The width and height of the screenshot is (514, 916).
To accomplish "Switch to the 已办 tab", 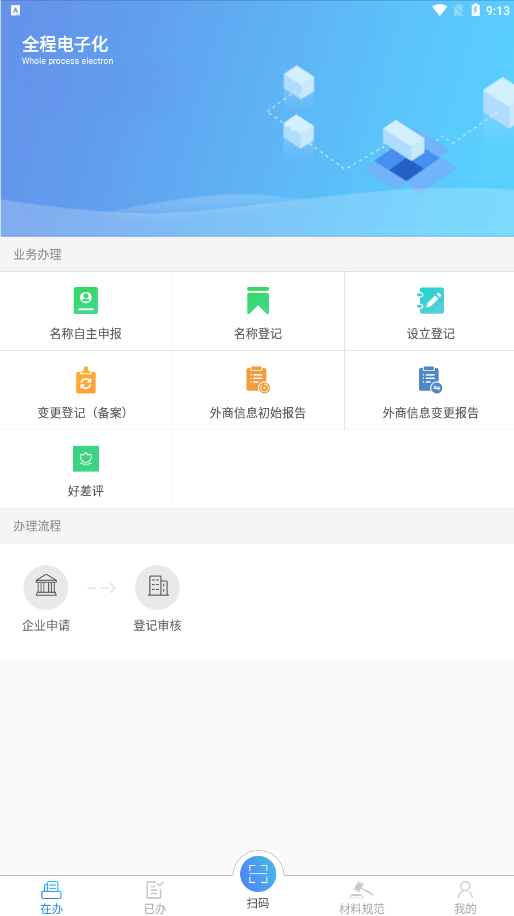I will pos(155,897).
